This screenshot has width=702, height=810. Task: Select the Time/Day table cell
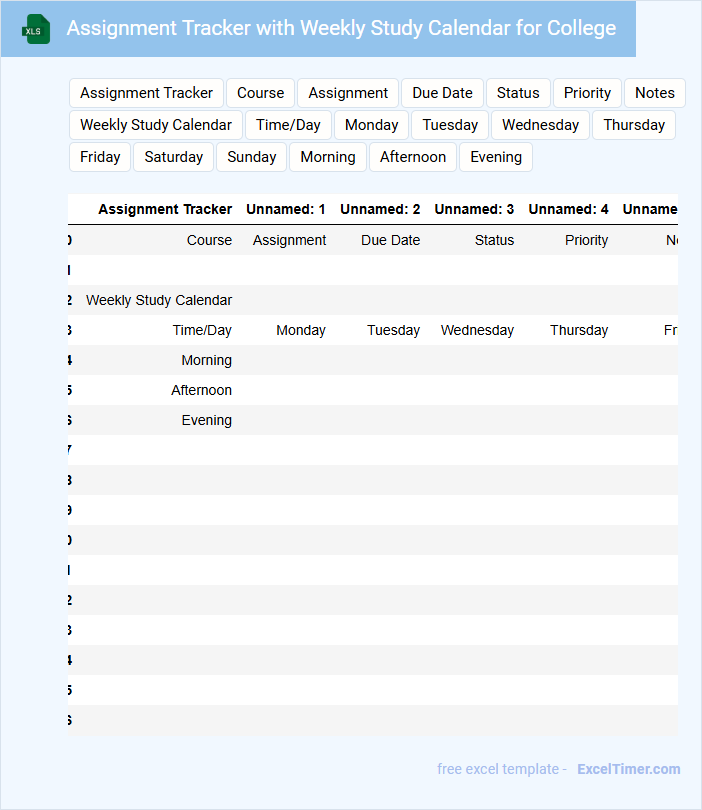pyautogui.click(x=202, y=330)
